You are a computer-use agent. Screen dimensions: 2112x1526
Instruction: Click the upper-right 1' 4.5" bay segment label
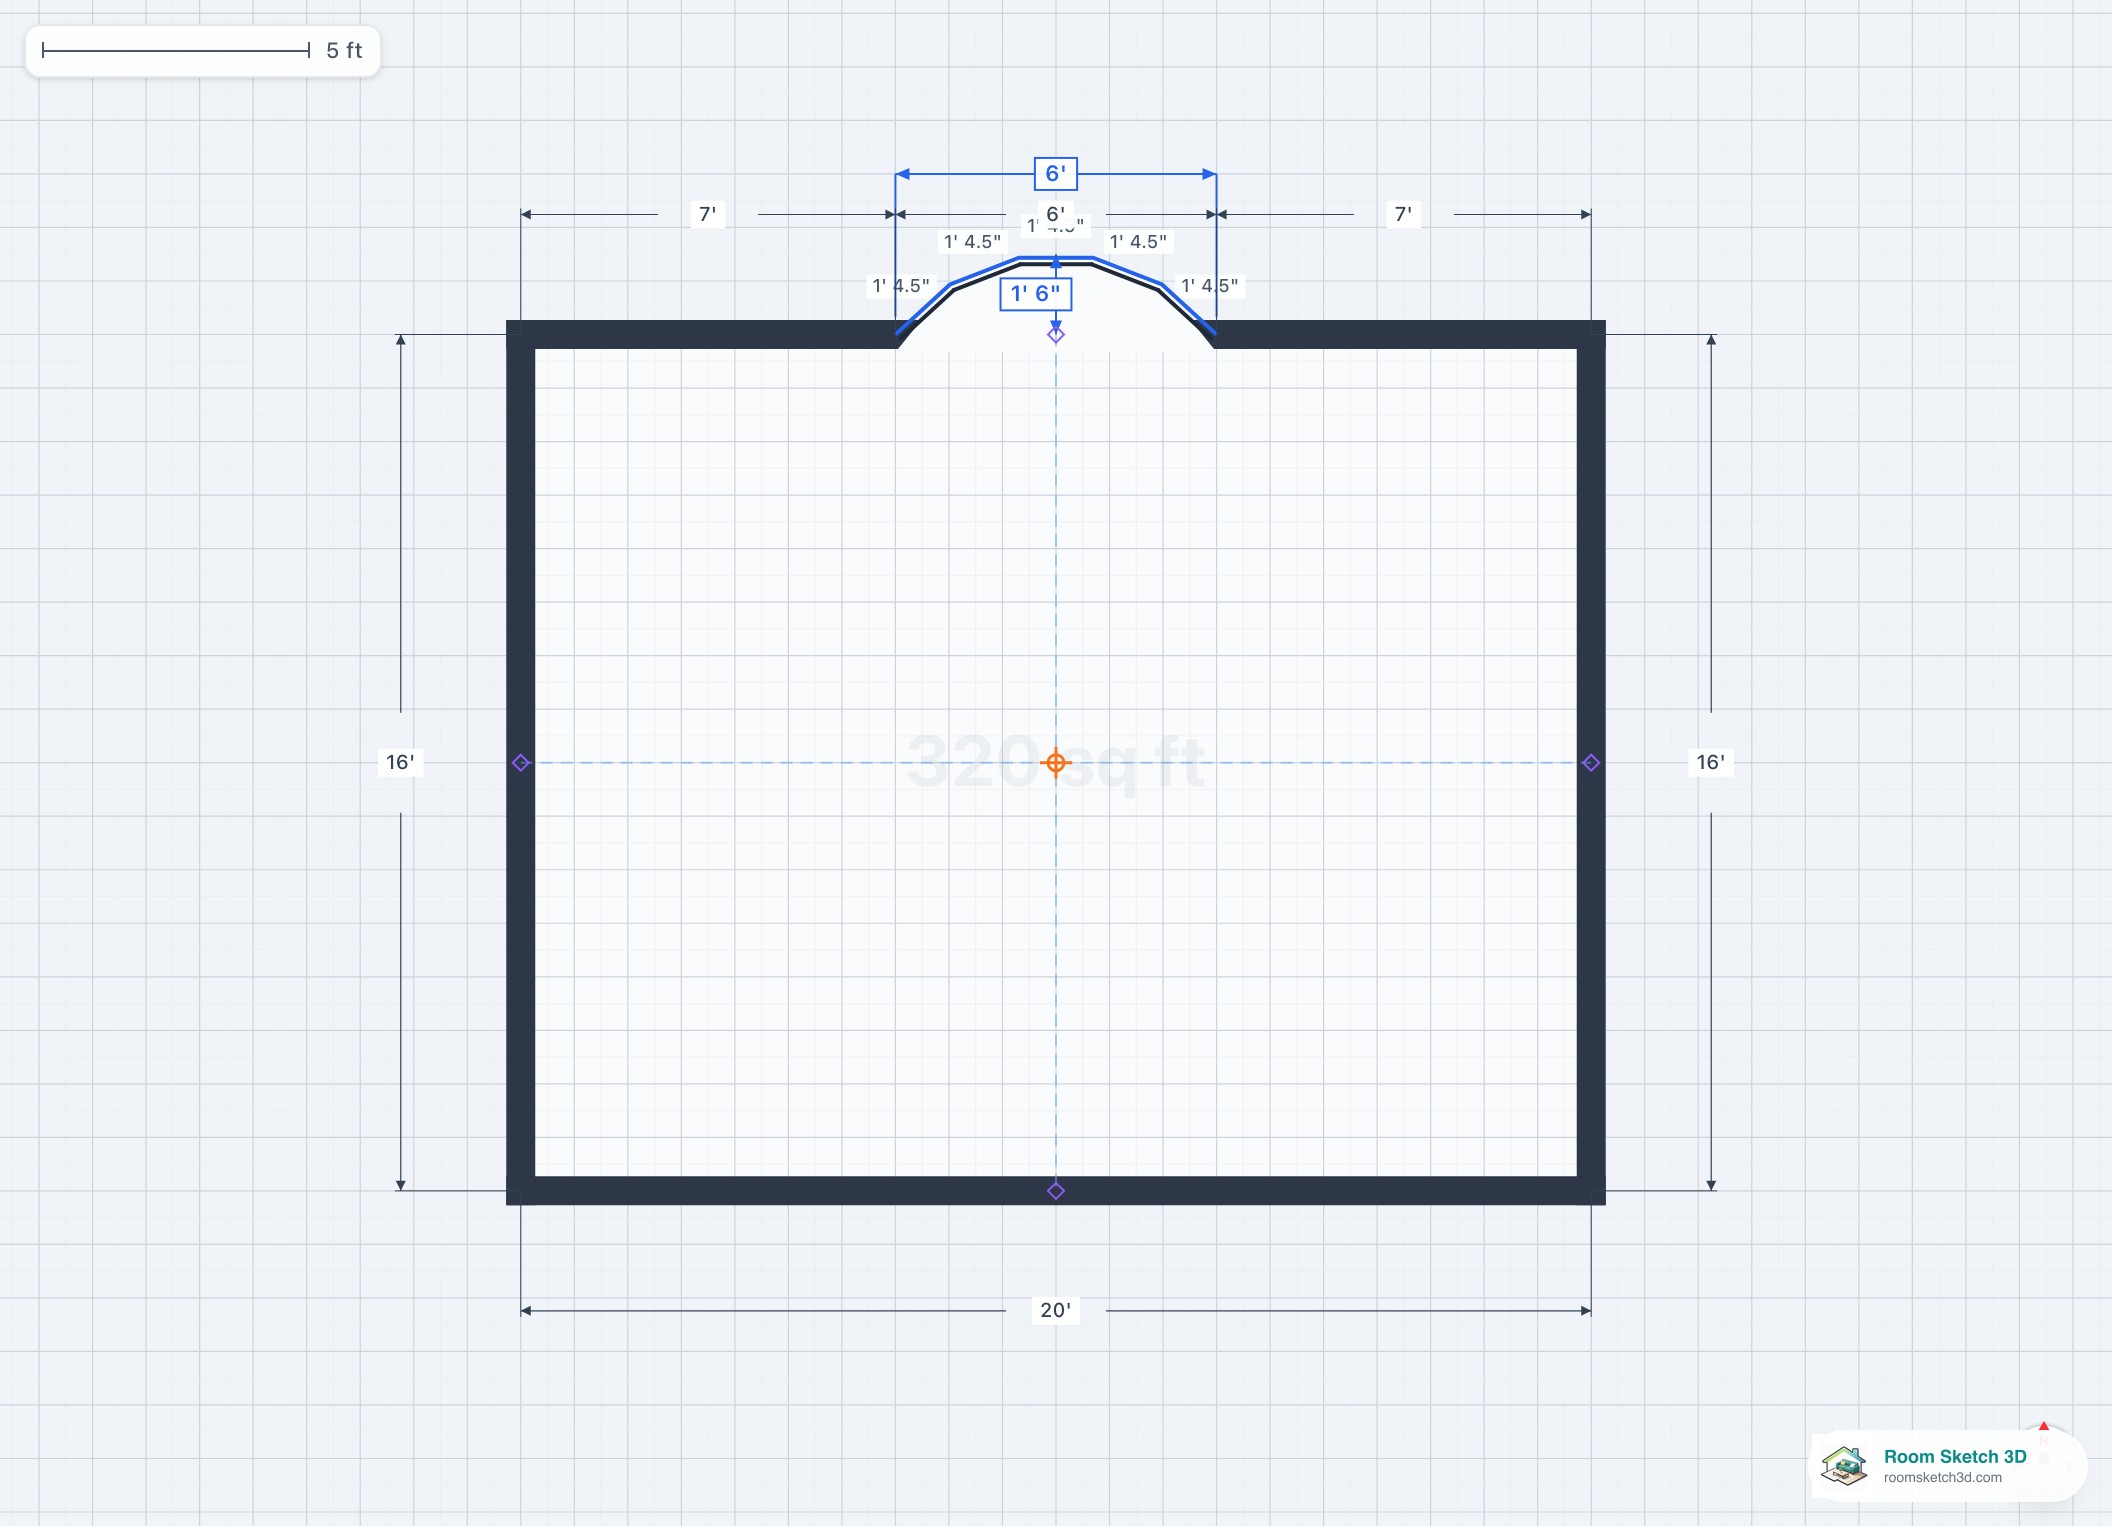[x=1138, y=242]
